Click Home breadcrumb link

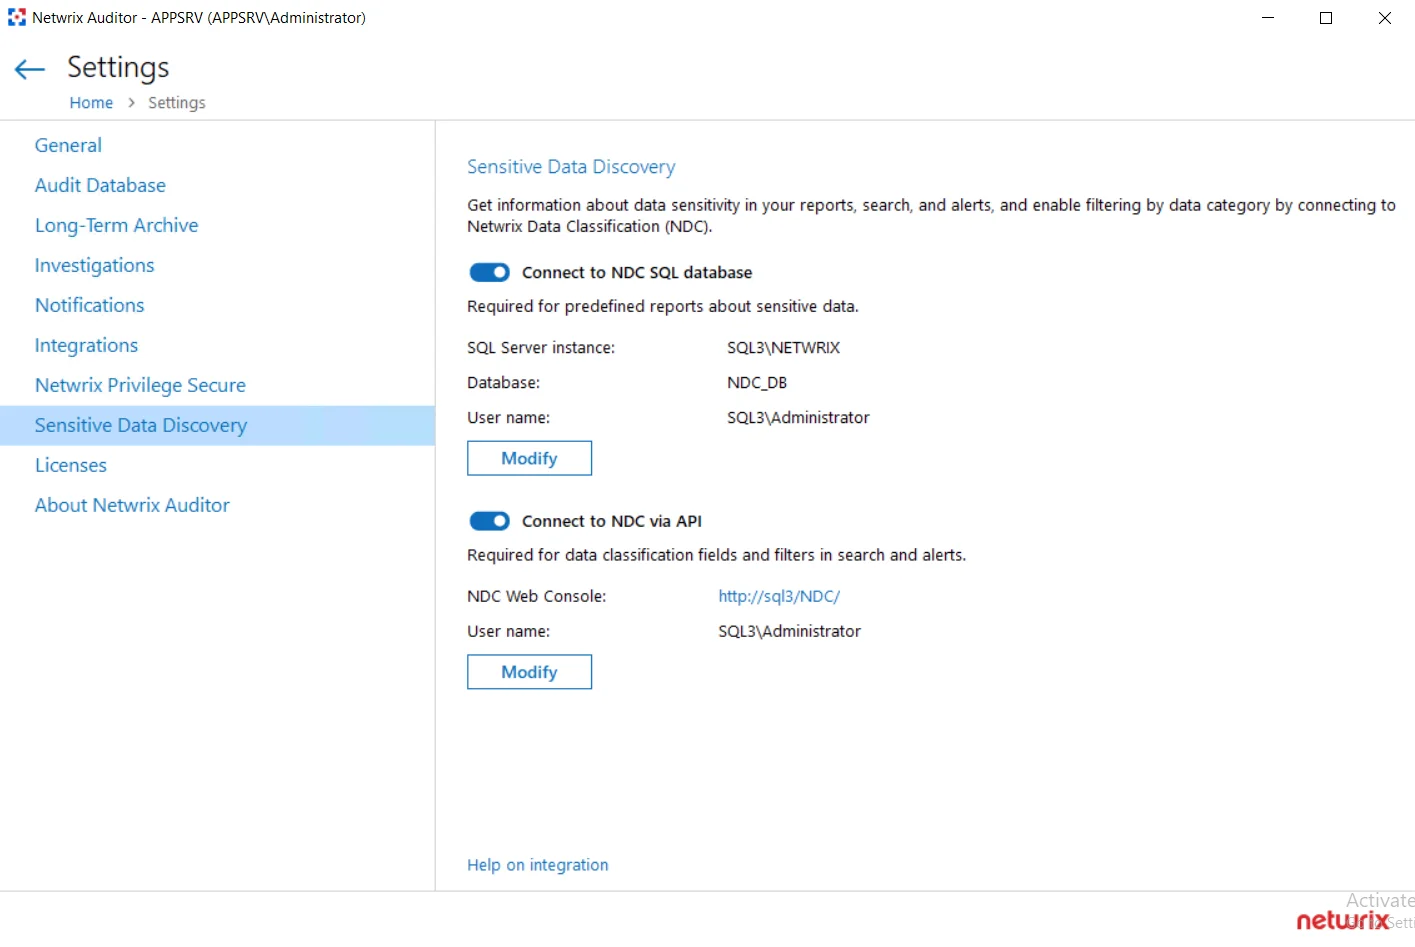click(x=91, y=103)
